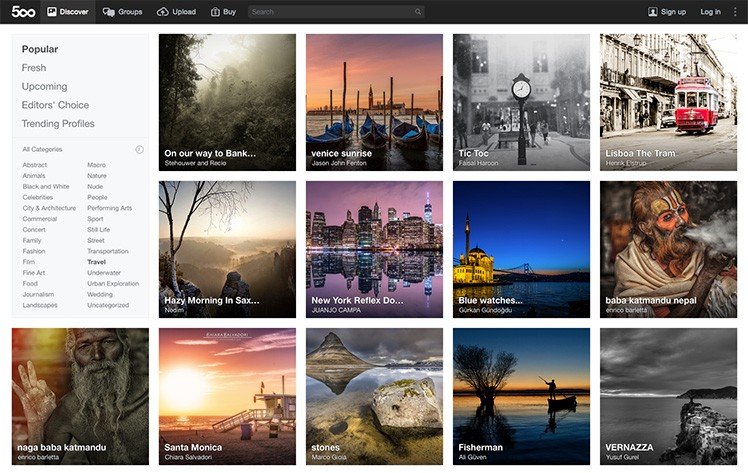
Task: Open Trending Profiles in the sidebar
Action: click(x=58, y=124)
